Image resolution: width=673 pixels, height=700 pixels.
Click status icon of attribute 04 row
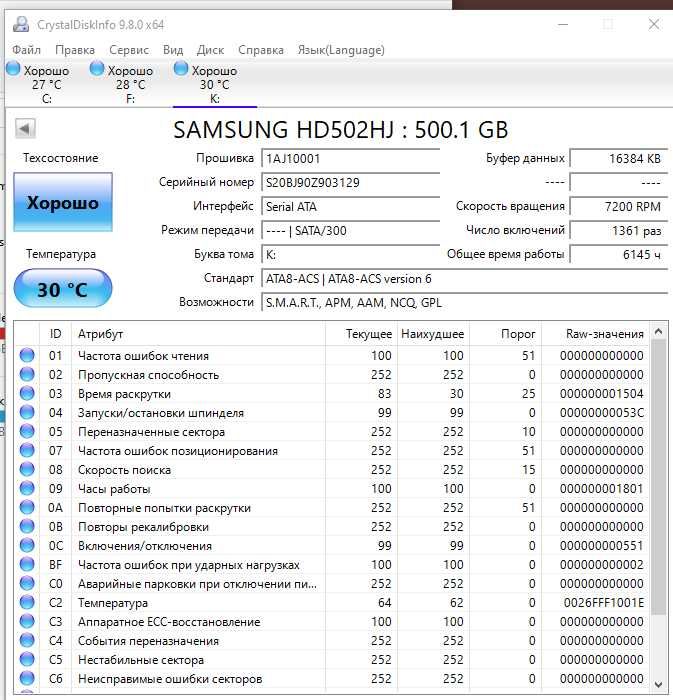click(x=27, y=412)
